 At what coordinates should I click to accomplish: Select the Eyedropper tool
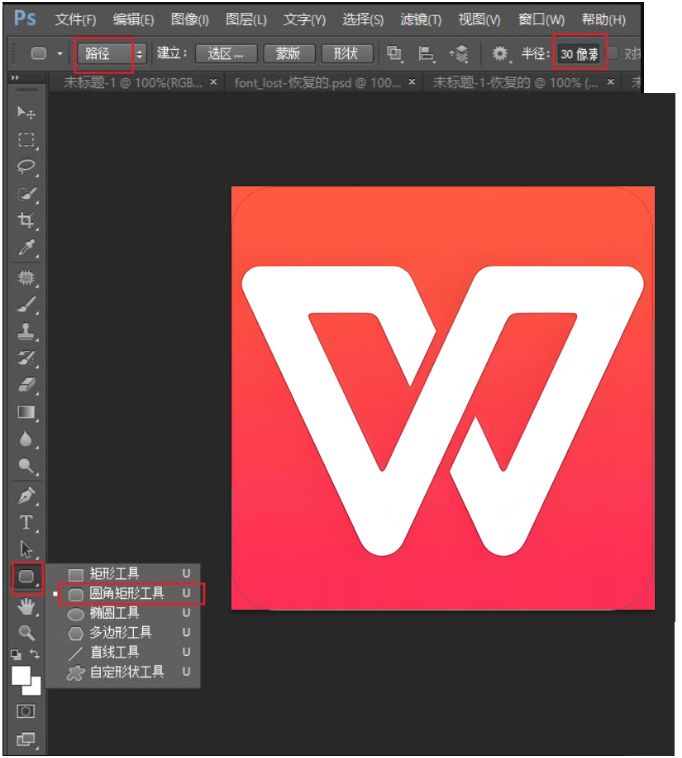tap(26, 247)
